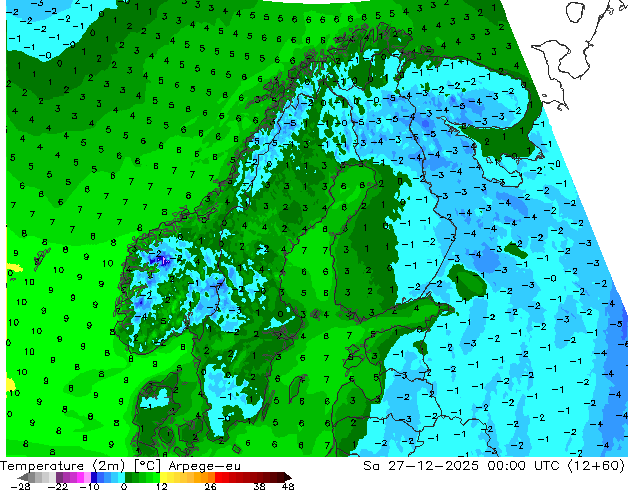
Task: Click the '26' legend label
Action: (210, 486)
